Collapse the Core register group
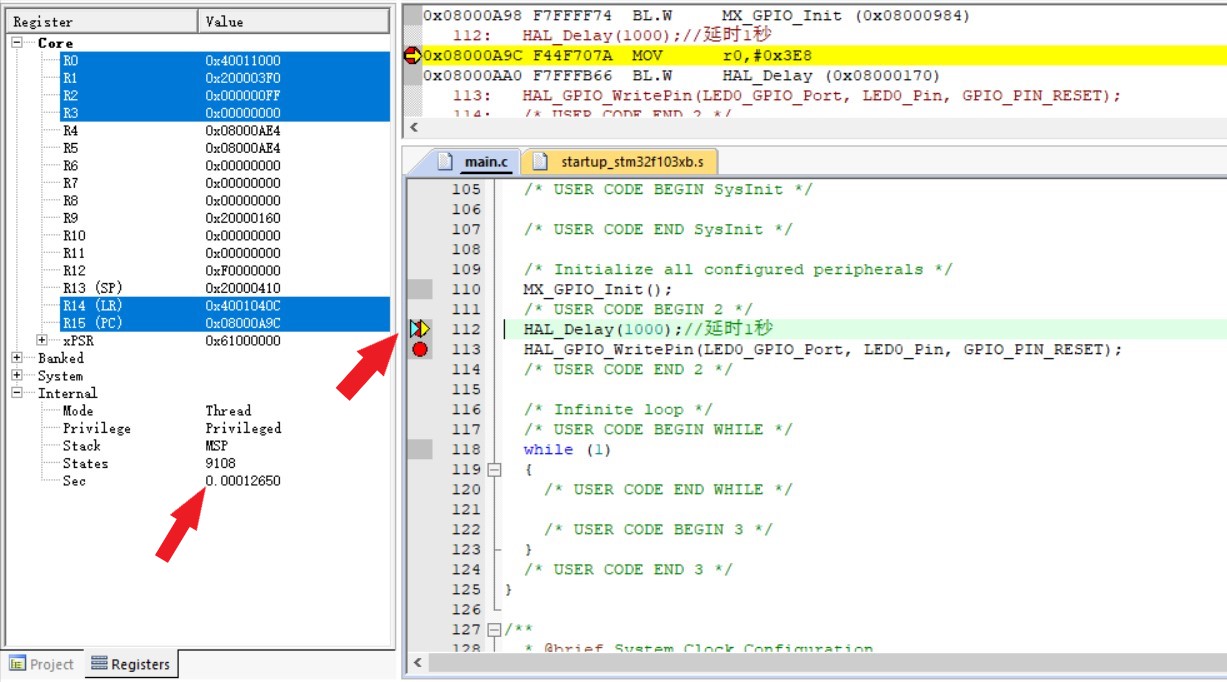 click(17, 43)
